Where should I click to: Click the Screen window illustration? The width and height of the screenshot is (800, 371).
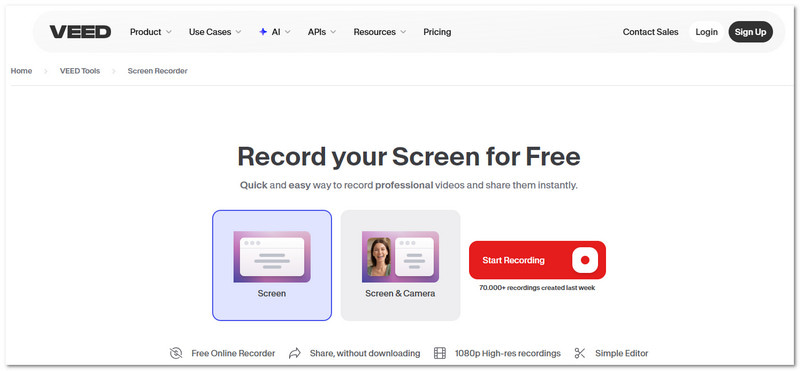[x=272, y=257]
